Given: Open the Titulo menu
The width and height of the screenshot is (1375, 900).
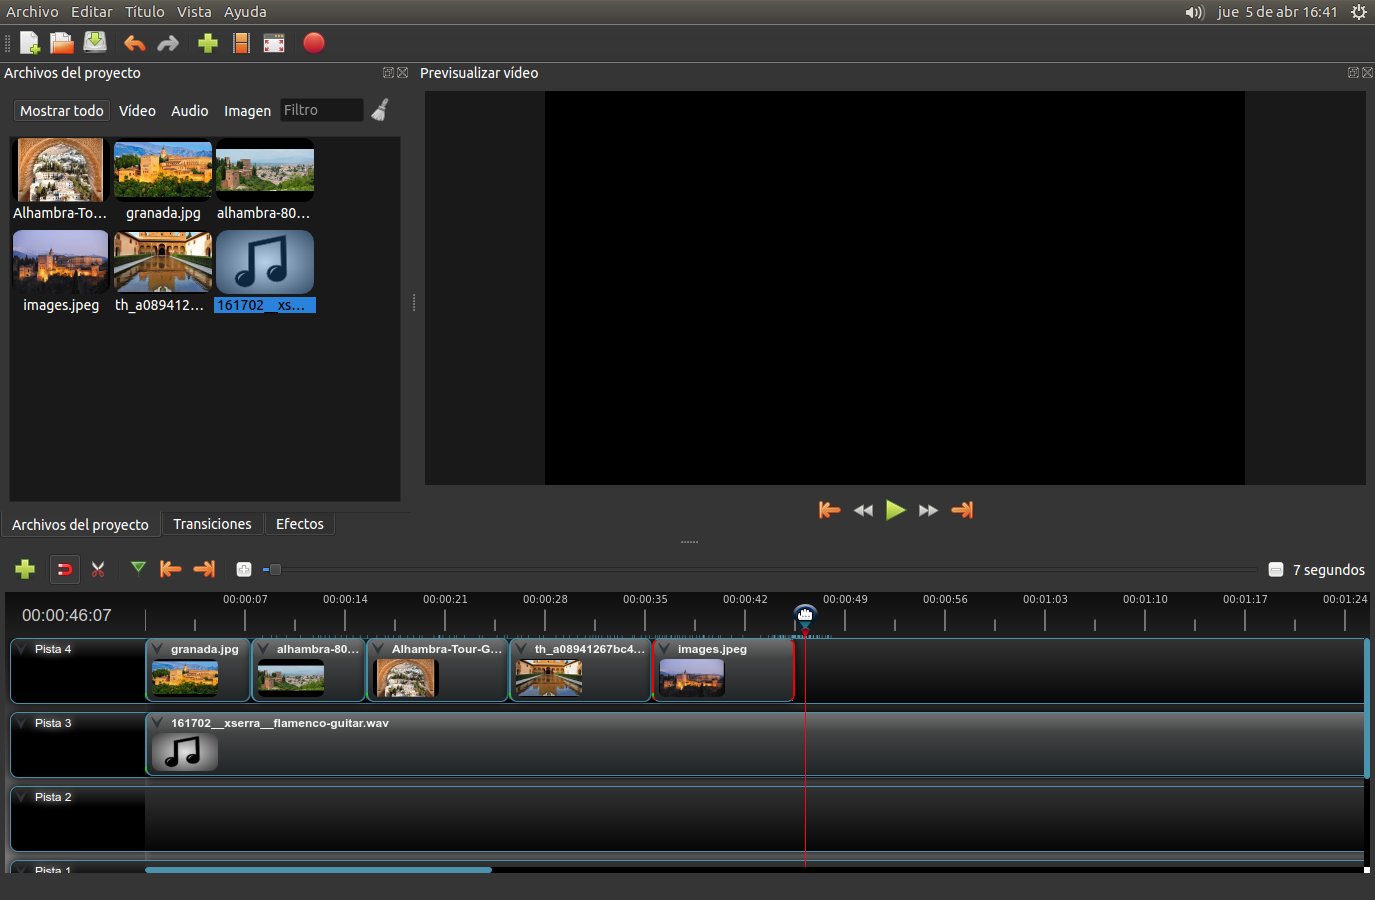Looking at the screenshot, I should coord(145,12).
